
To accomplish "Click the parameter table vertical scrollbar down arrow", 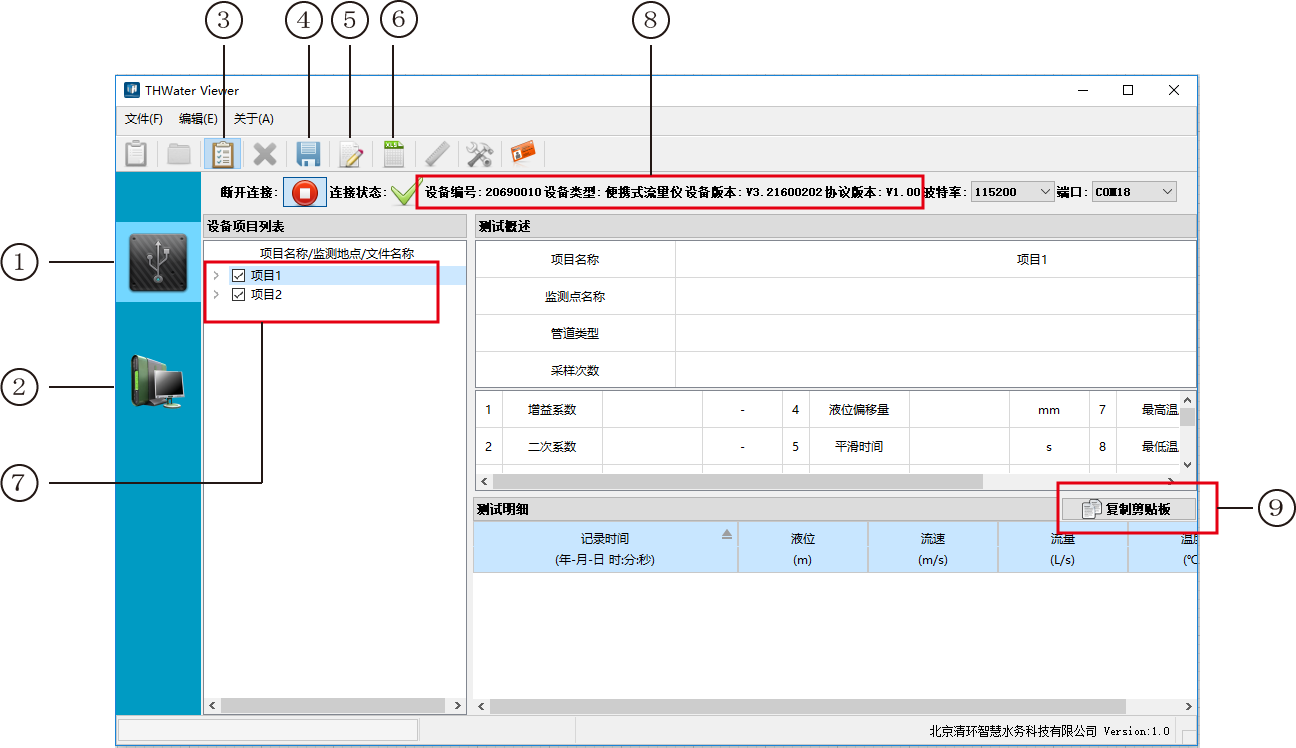I will [1188, 464].
